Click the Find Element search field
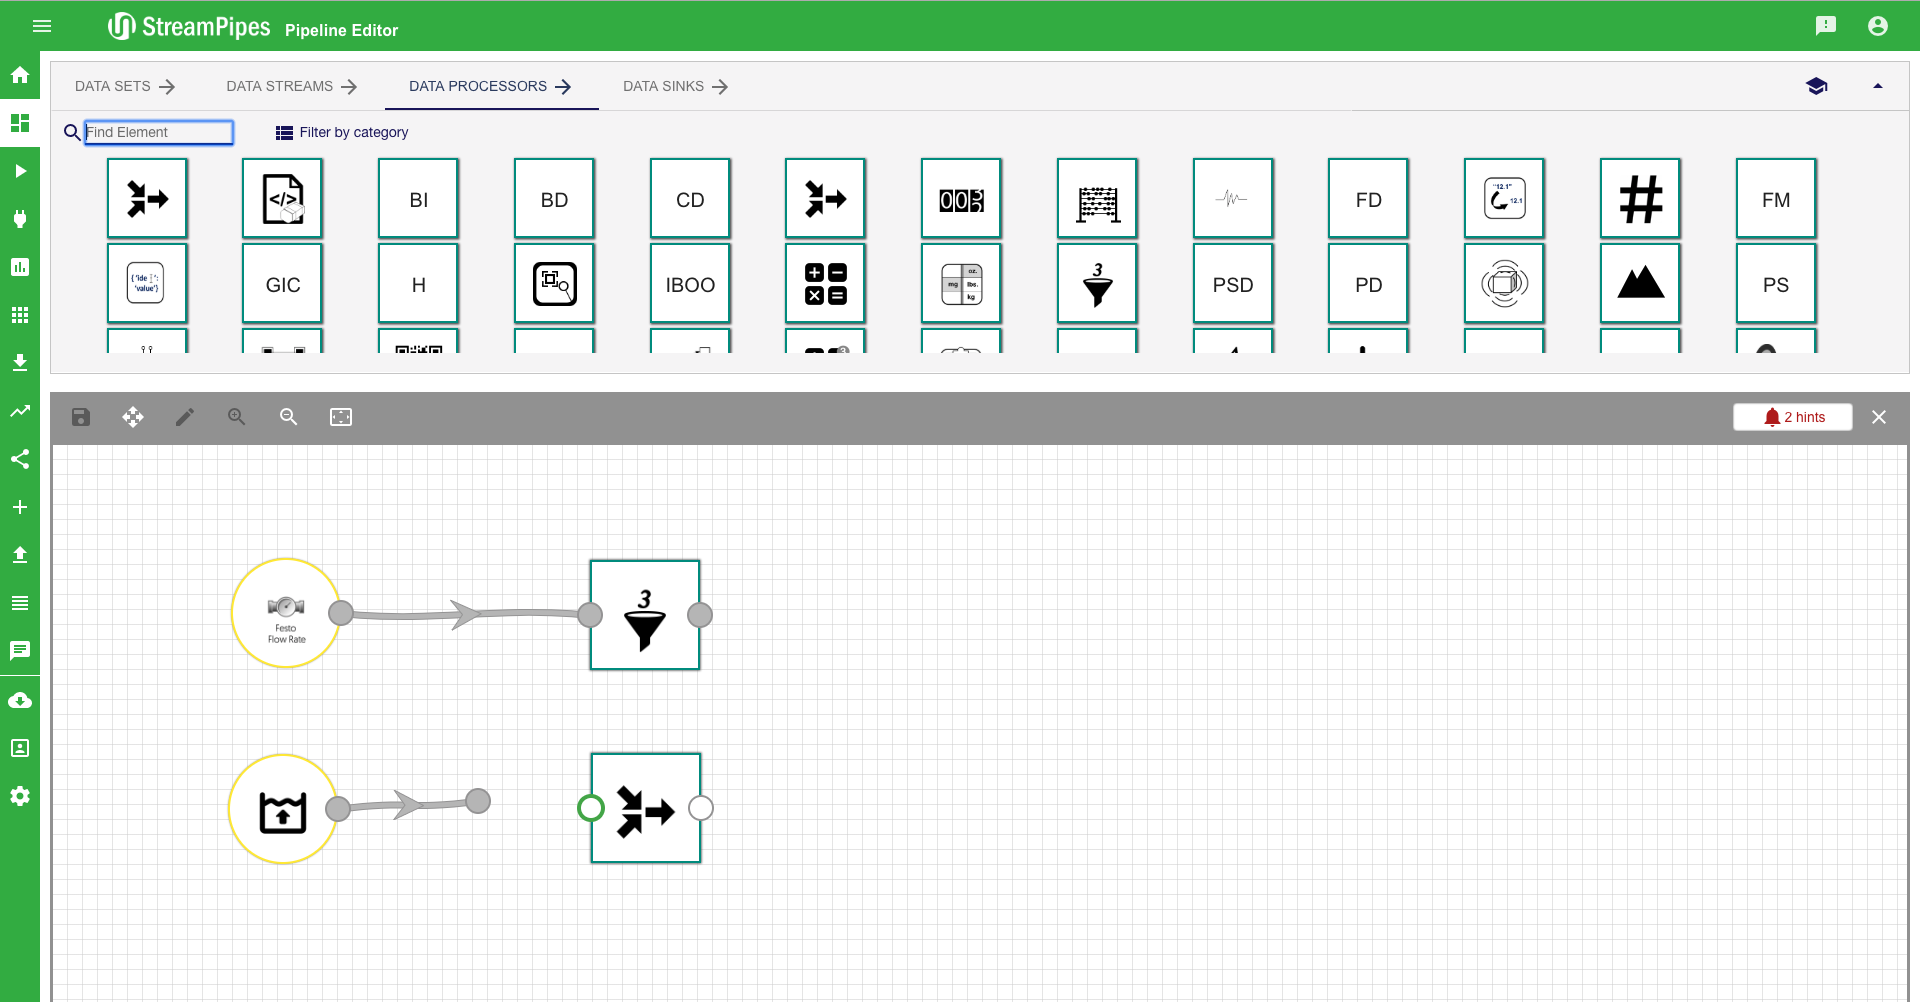Image resolution: width=1920 pixels, height=1002 pixels. (158, 132)
